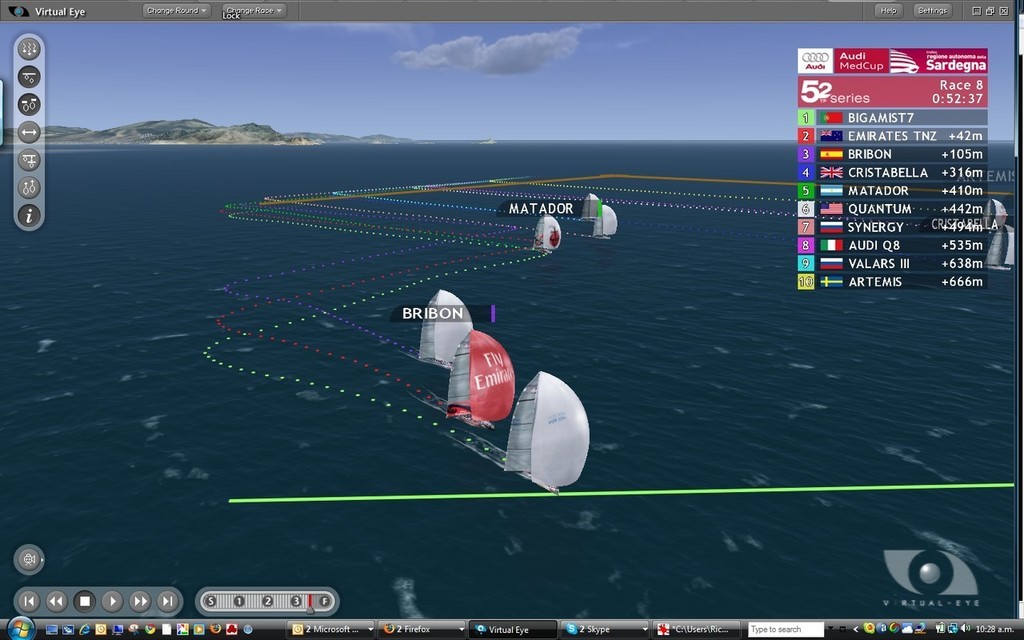Launch Firefox from quick launch bar

click(215, 630)
